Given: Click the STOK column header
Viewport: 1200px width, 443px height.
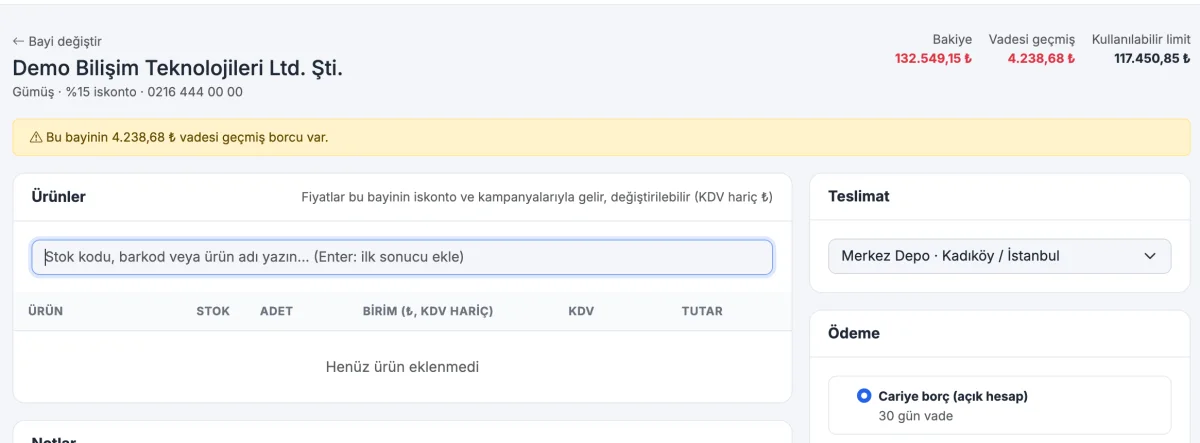Looking at the screenshot, I should click(213, 311).
